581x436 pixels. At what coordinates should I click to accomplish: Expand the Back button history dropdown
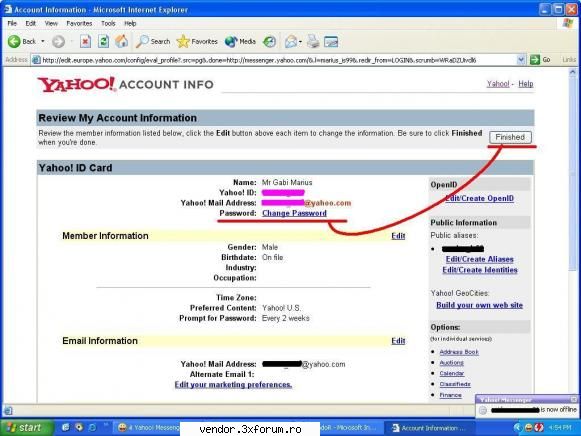coord(43,41)
